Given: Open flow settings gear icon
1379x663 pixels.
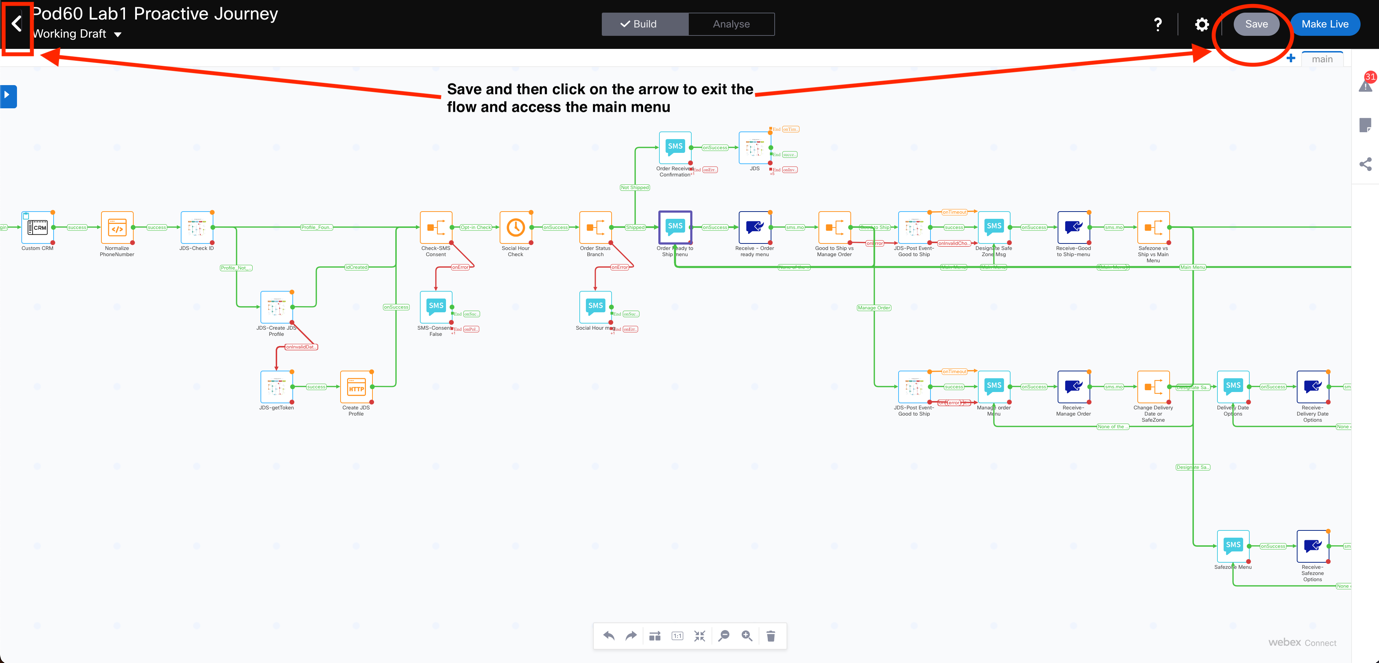Looking at the screenshot, I should [1202, 24].
